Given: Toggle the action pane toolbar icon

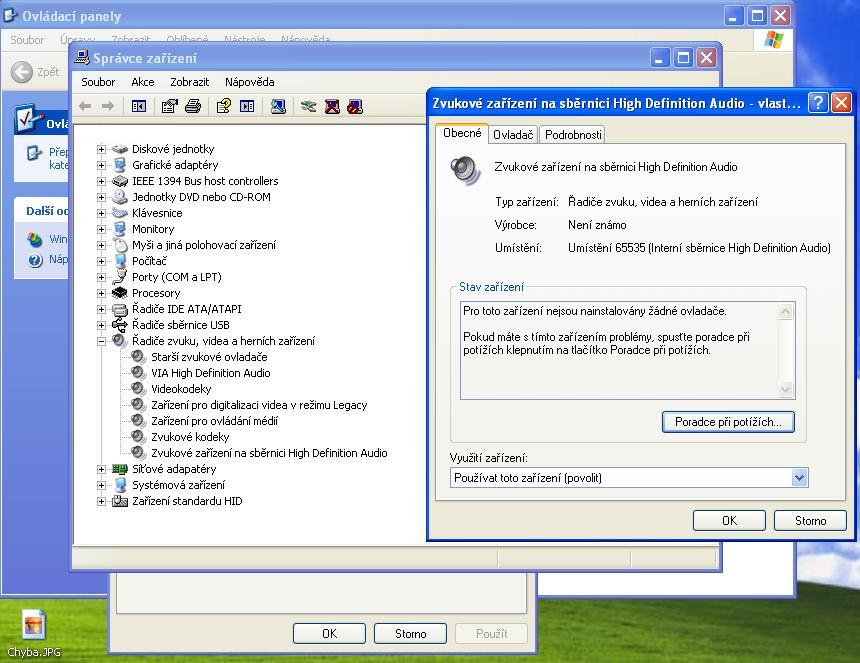Looking at the screenshot, I should click(x=247, y=106).
